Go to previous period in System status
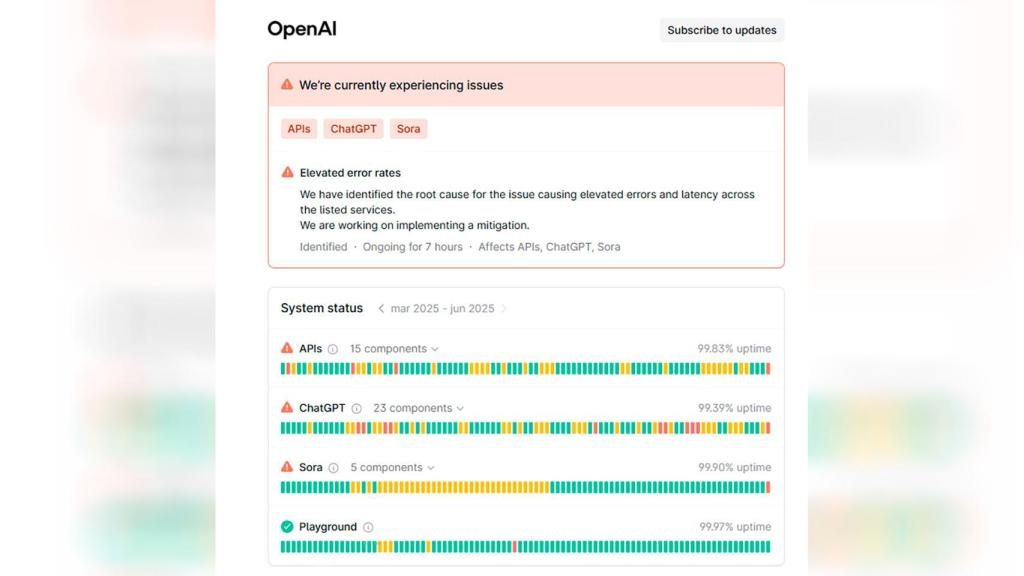Viewport: 1024px width, 576px height. pos(381,309)
